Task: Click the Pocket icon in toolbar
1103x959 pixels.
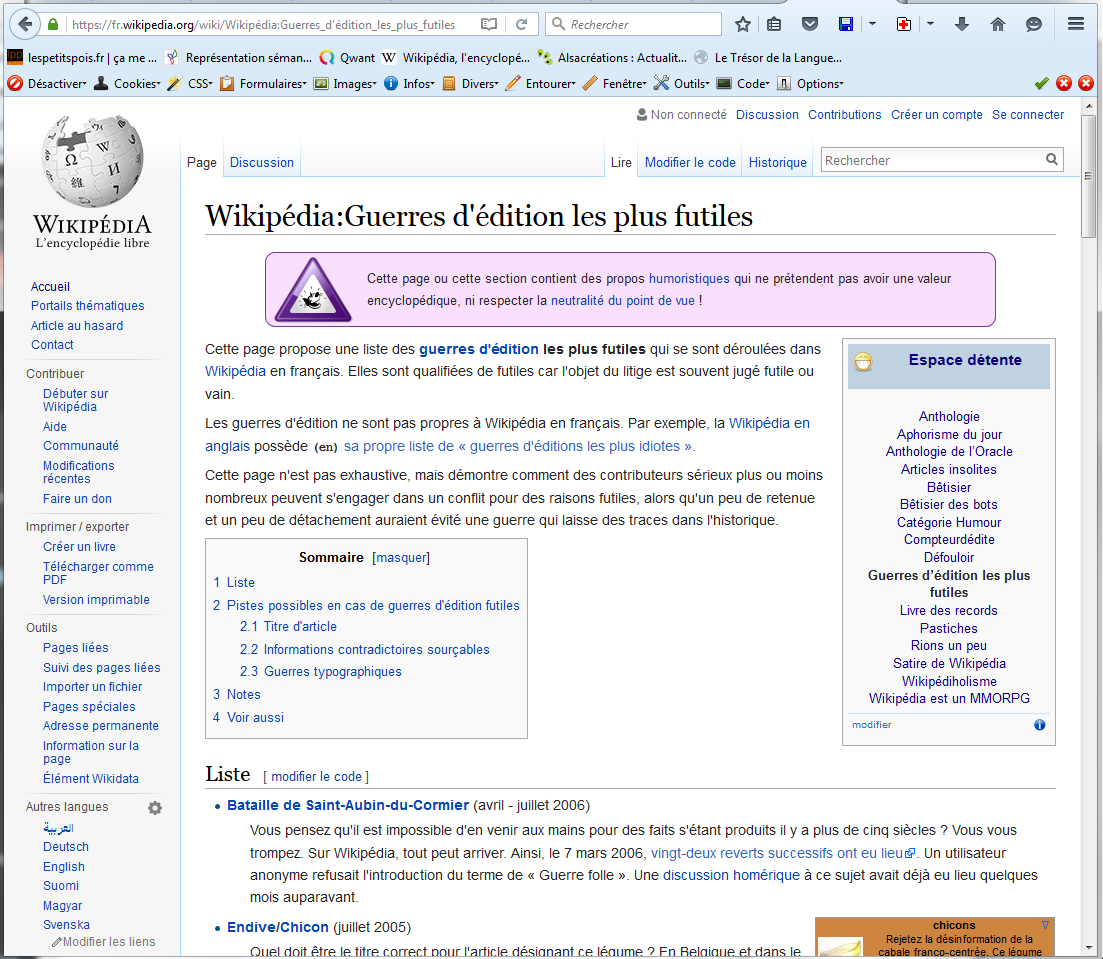Action: point(810,24)
